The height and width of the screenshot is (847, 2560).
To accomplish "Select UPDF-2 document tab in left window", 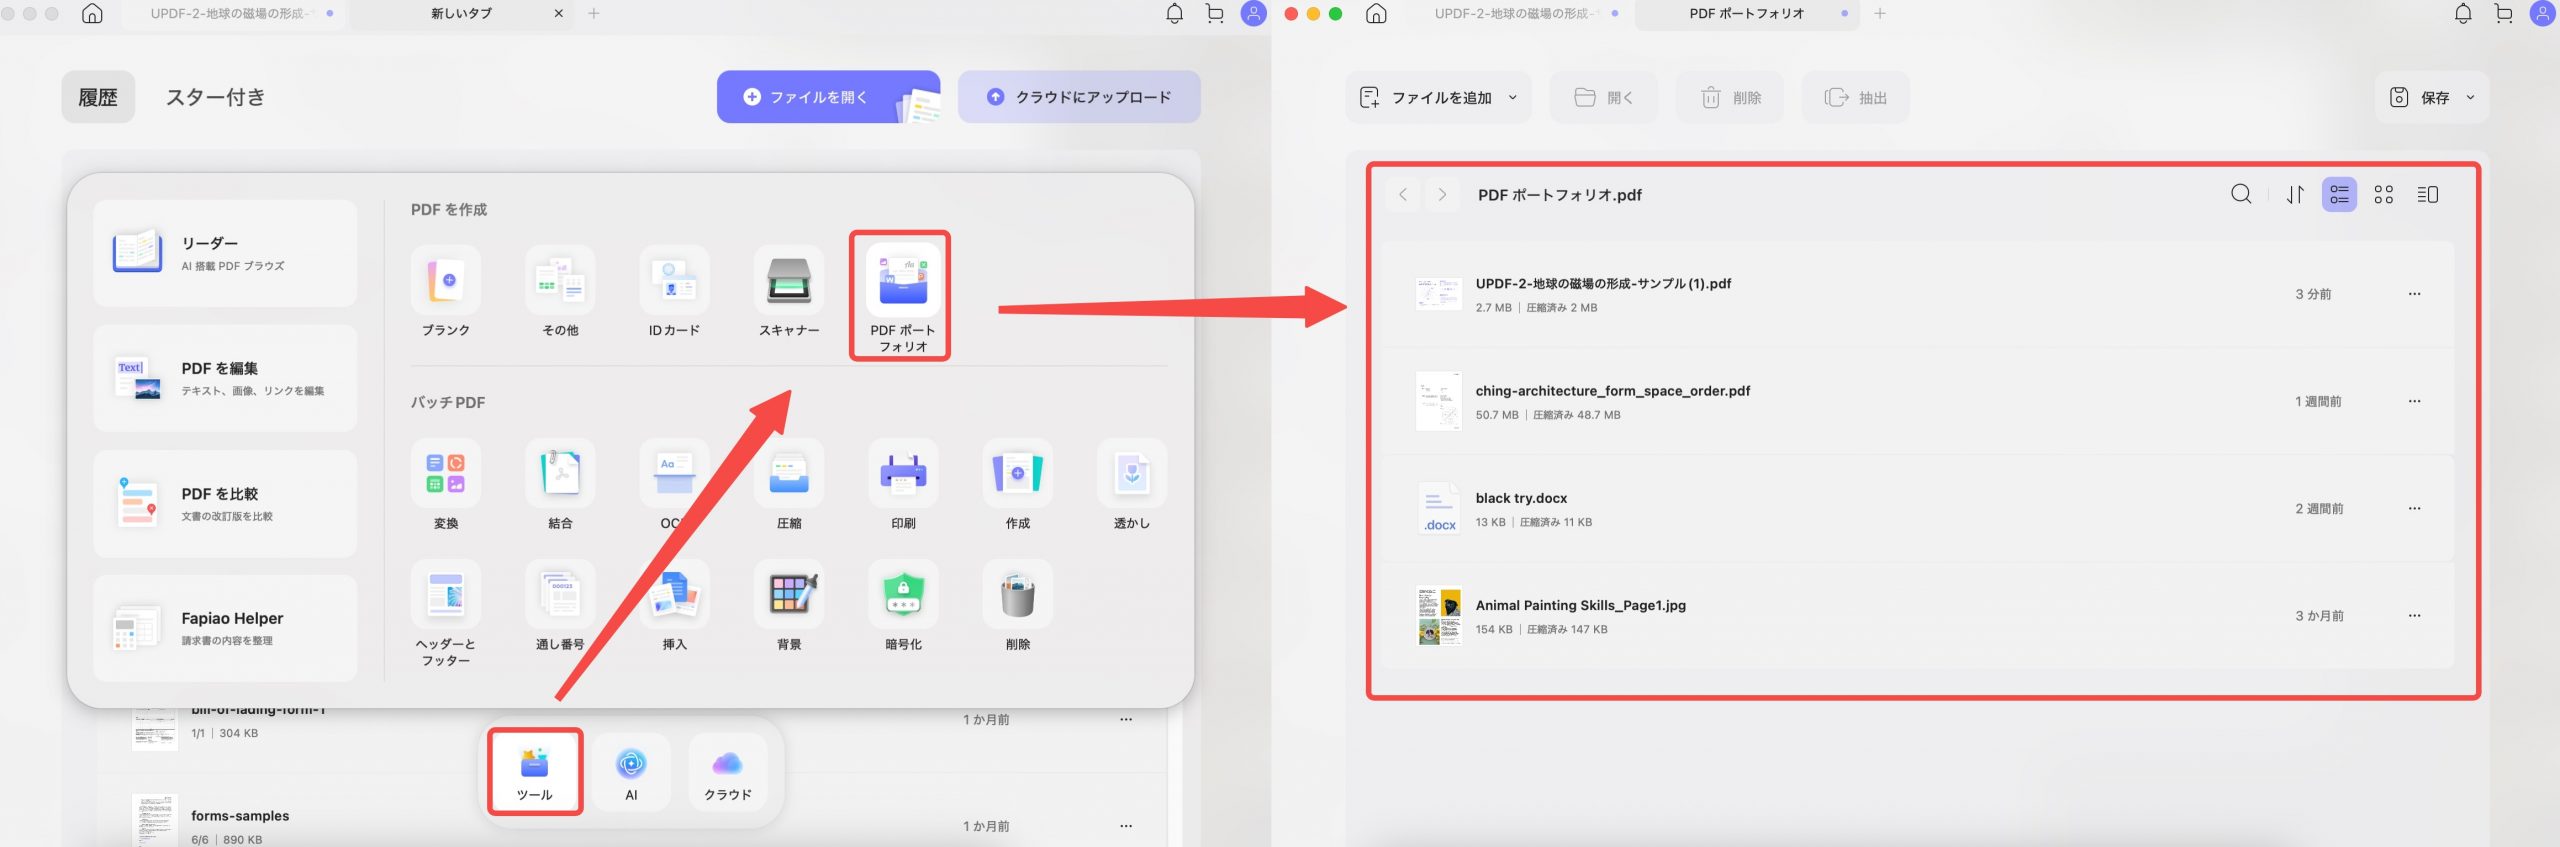I will pyautogui.click(x=233, y=14).
